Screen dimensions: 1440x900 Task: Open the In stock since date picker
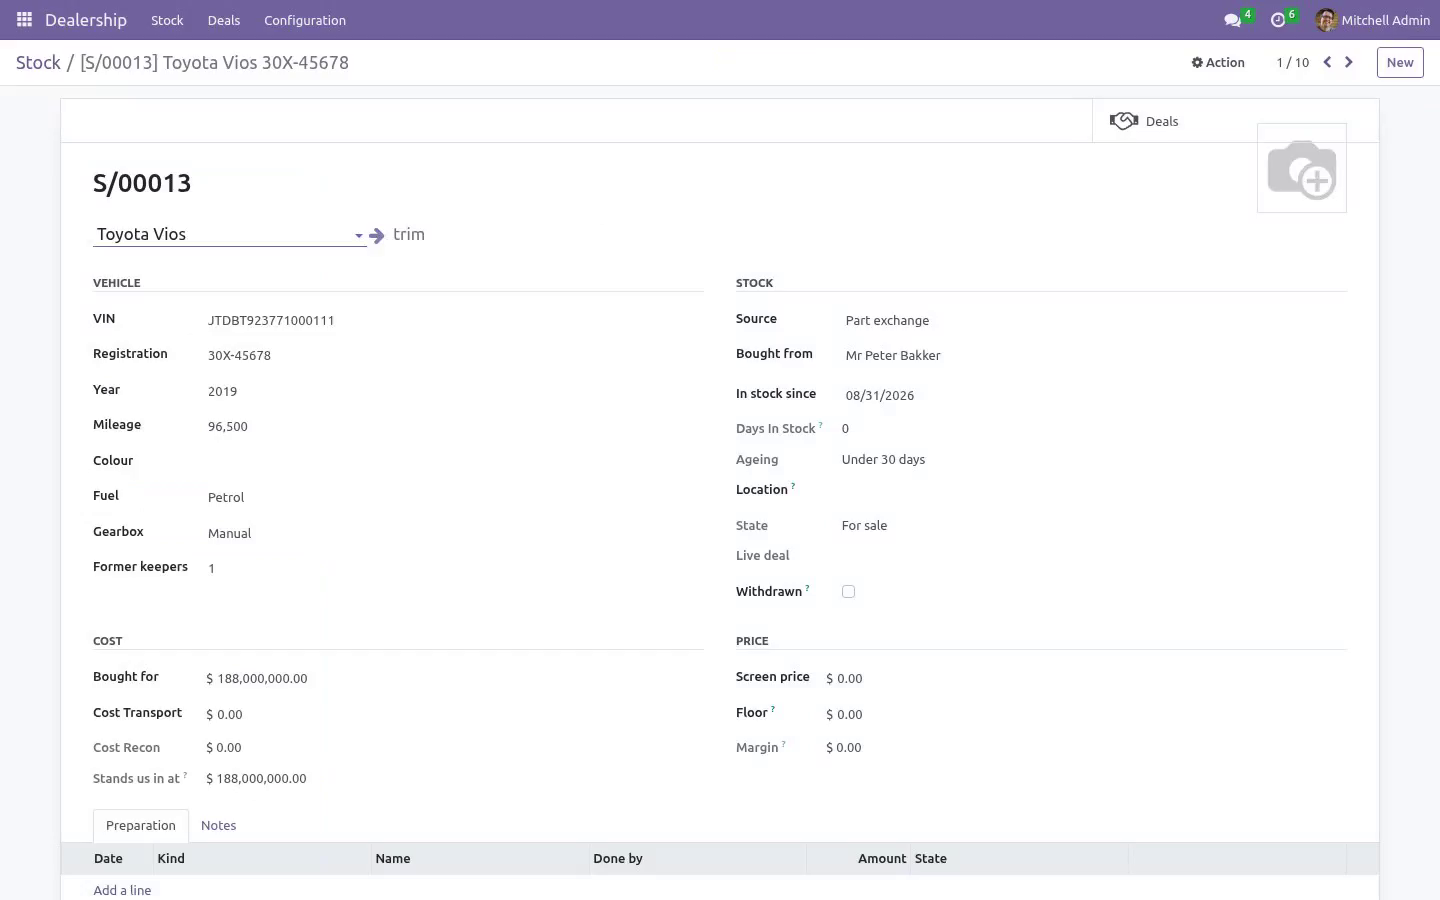[1093, 395]
